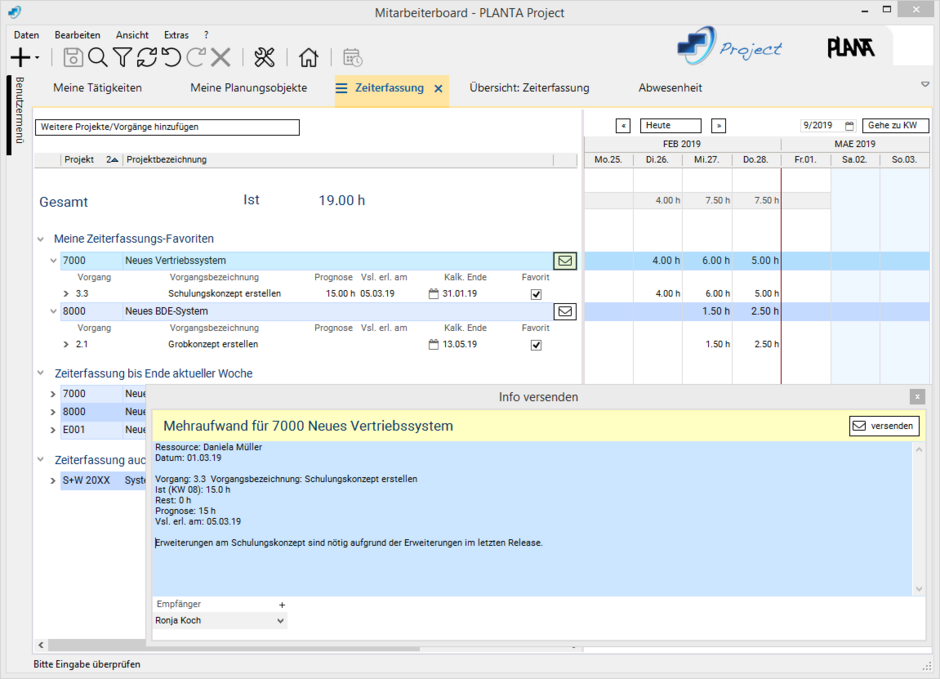
Task: Click the versenden button
Action: (883, 426)
